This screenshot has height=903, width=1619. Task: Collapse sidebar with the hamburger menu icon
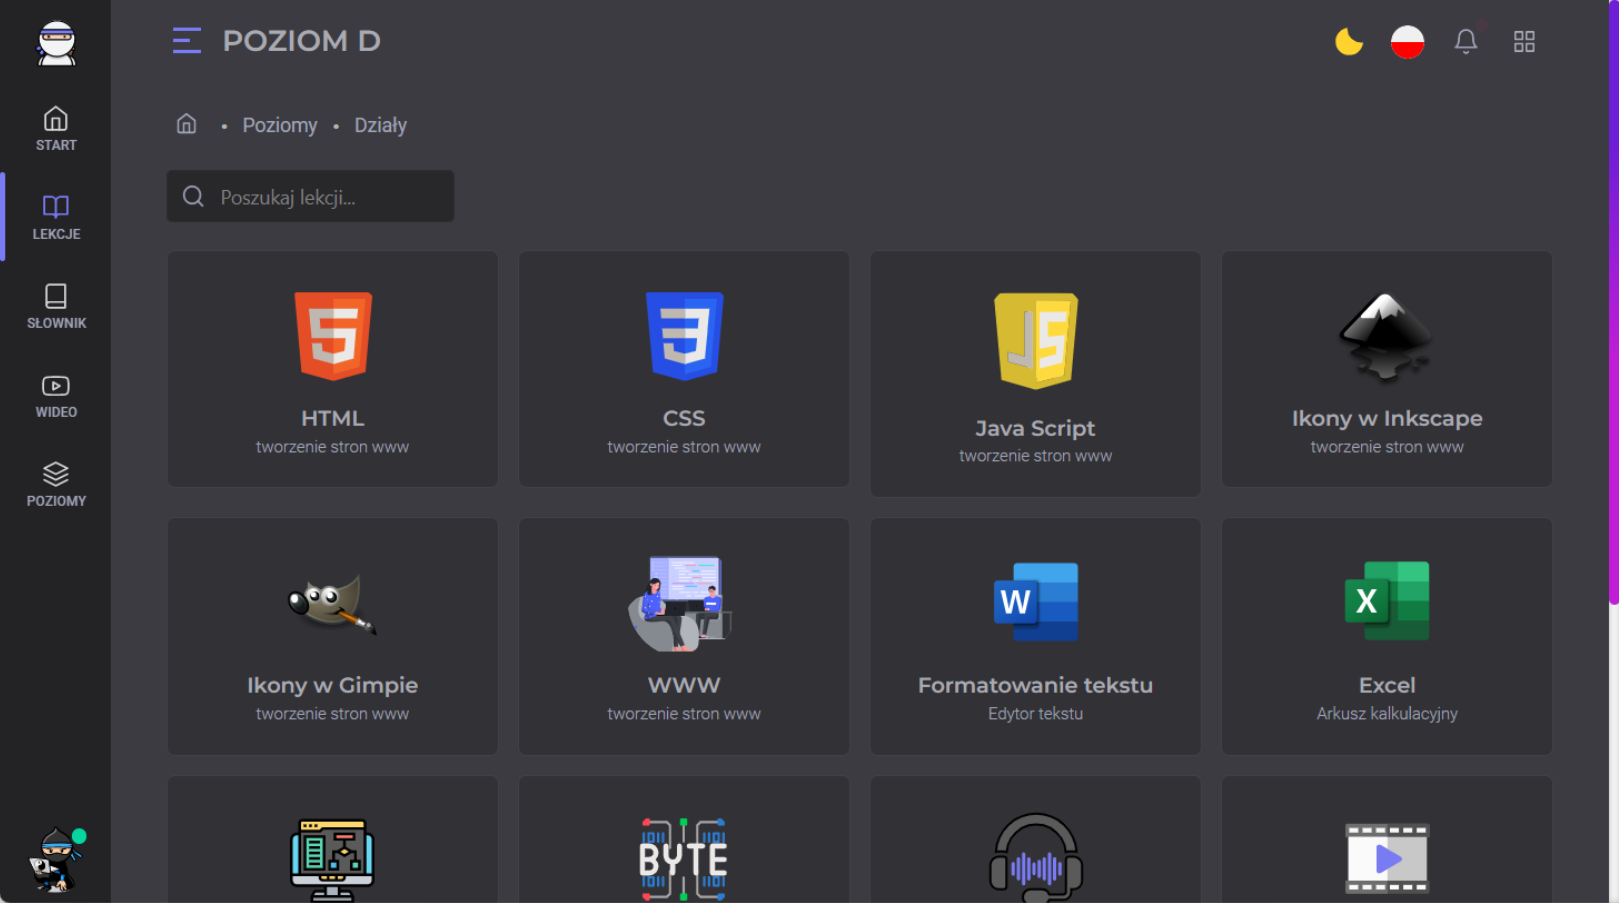click(x=187, y=41)
